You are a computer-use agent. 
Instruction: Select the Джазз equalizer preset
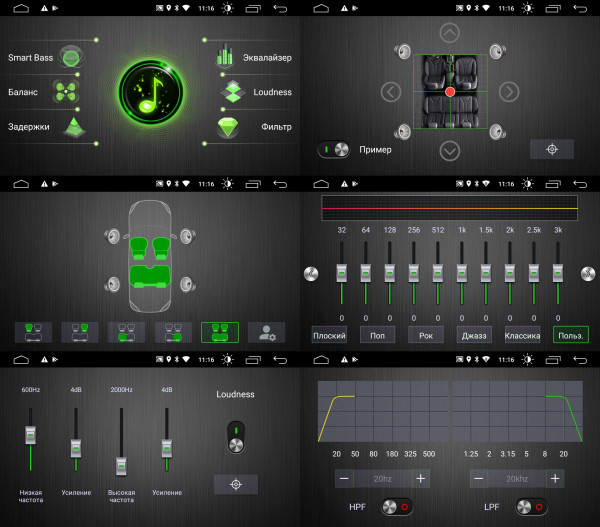pos(474,335)
